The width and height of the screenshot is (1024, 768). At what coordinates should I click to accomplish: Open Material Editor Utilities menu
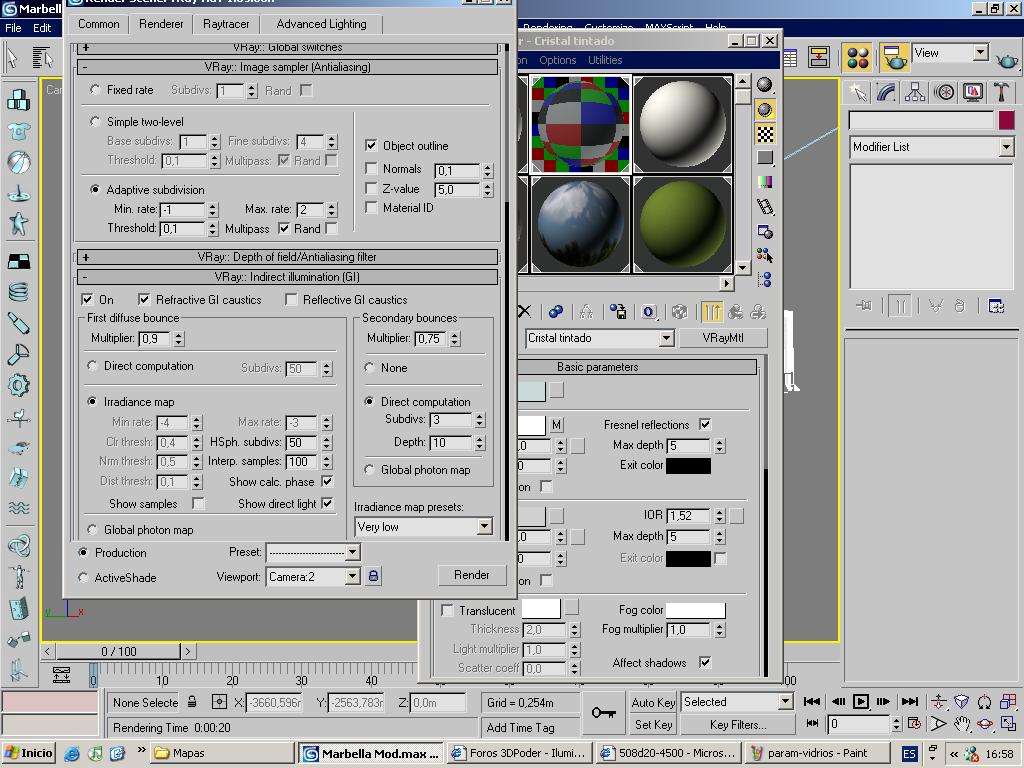605,60
